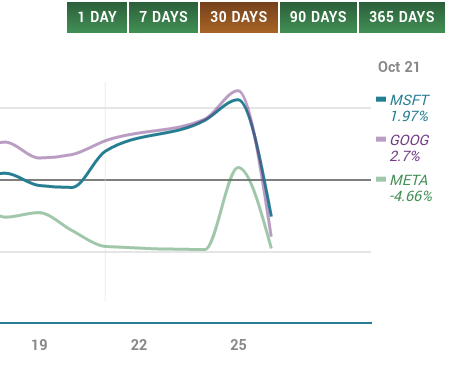
Task: Select the 1 DAY range tab
Action: click(x=97, y=17)
